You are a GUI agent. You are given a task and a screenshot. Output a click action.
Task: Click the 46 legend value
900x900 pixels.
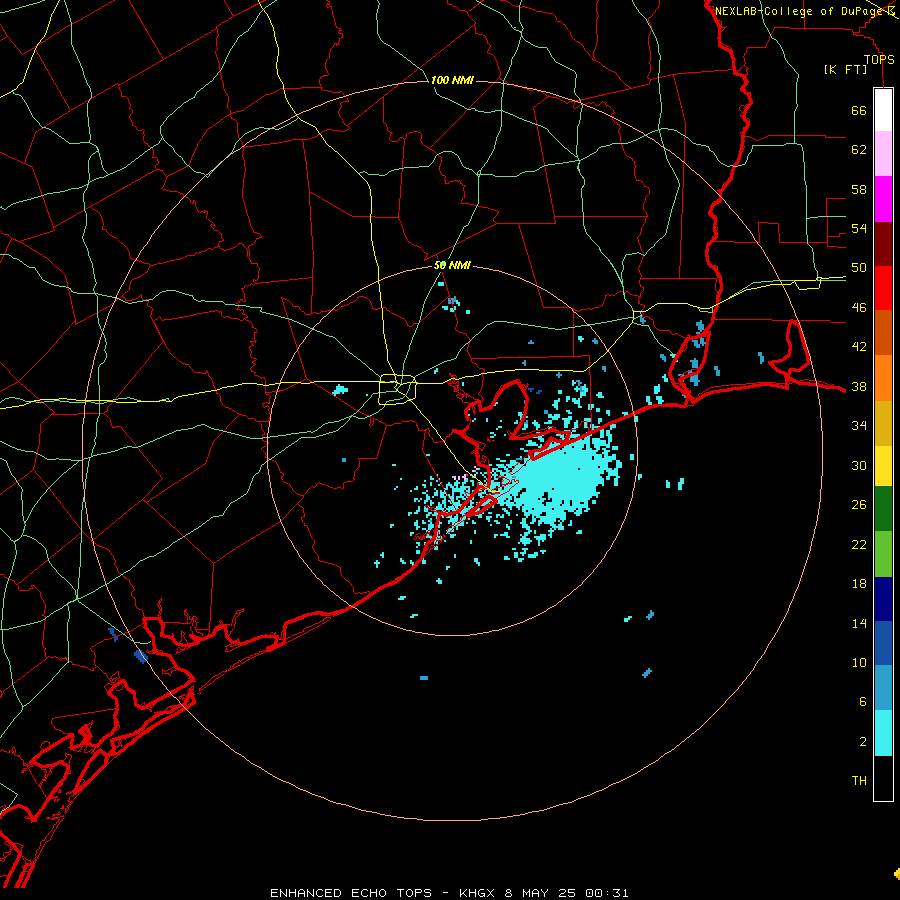point(859,308)
